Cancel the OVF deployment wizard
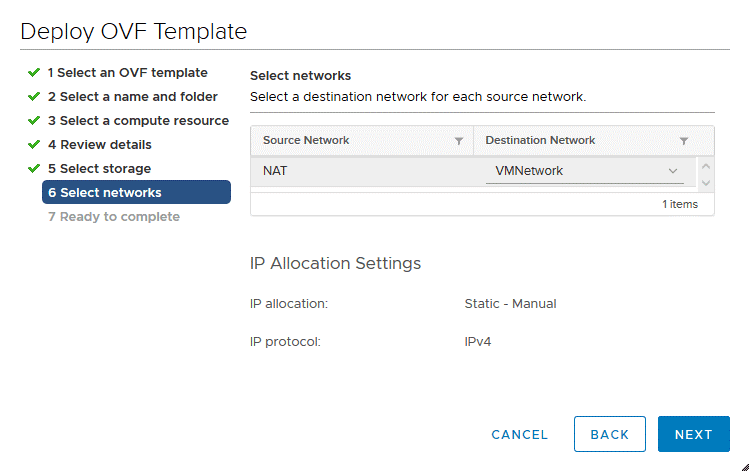 pos(519,435)
